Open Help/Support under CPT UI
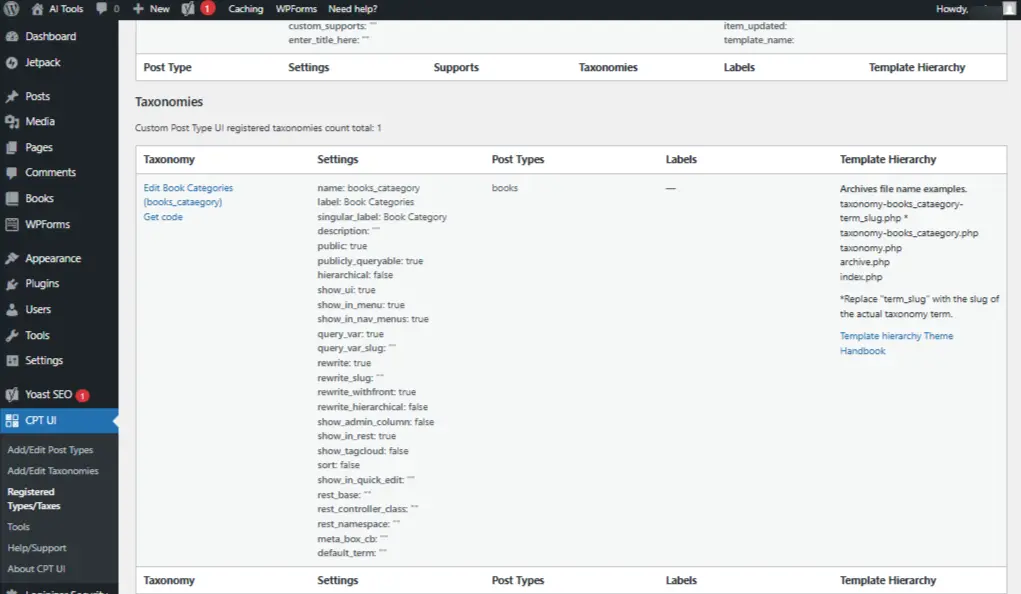1021x594 pixels. click(x=35, y=548)
